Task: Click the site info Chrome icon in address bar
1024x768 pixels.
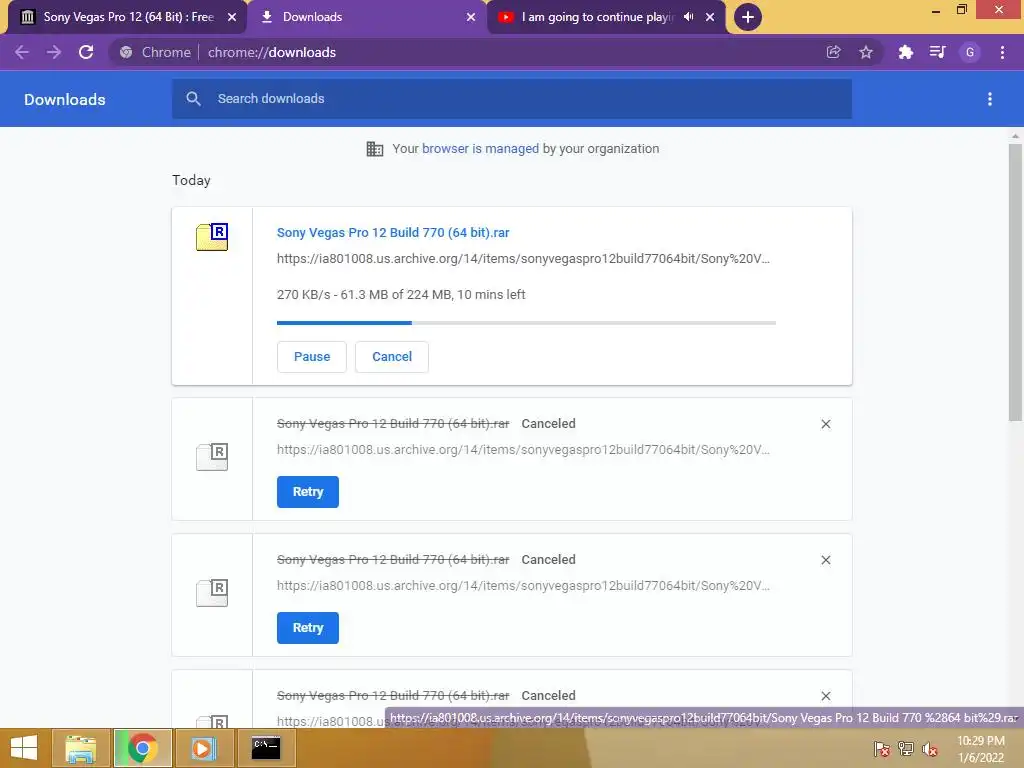Action: [x=126, y=52]
